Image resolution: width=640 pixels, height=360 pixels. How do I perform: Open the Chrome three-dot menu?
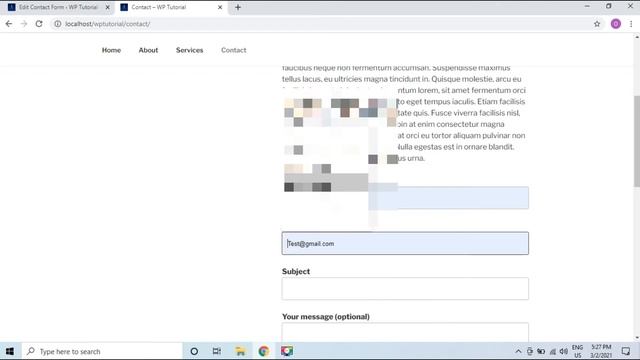coord(631,24)
